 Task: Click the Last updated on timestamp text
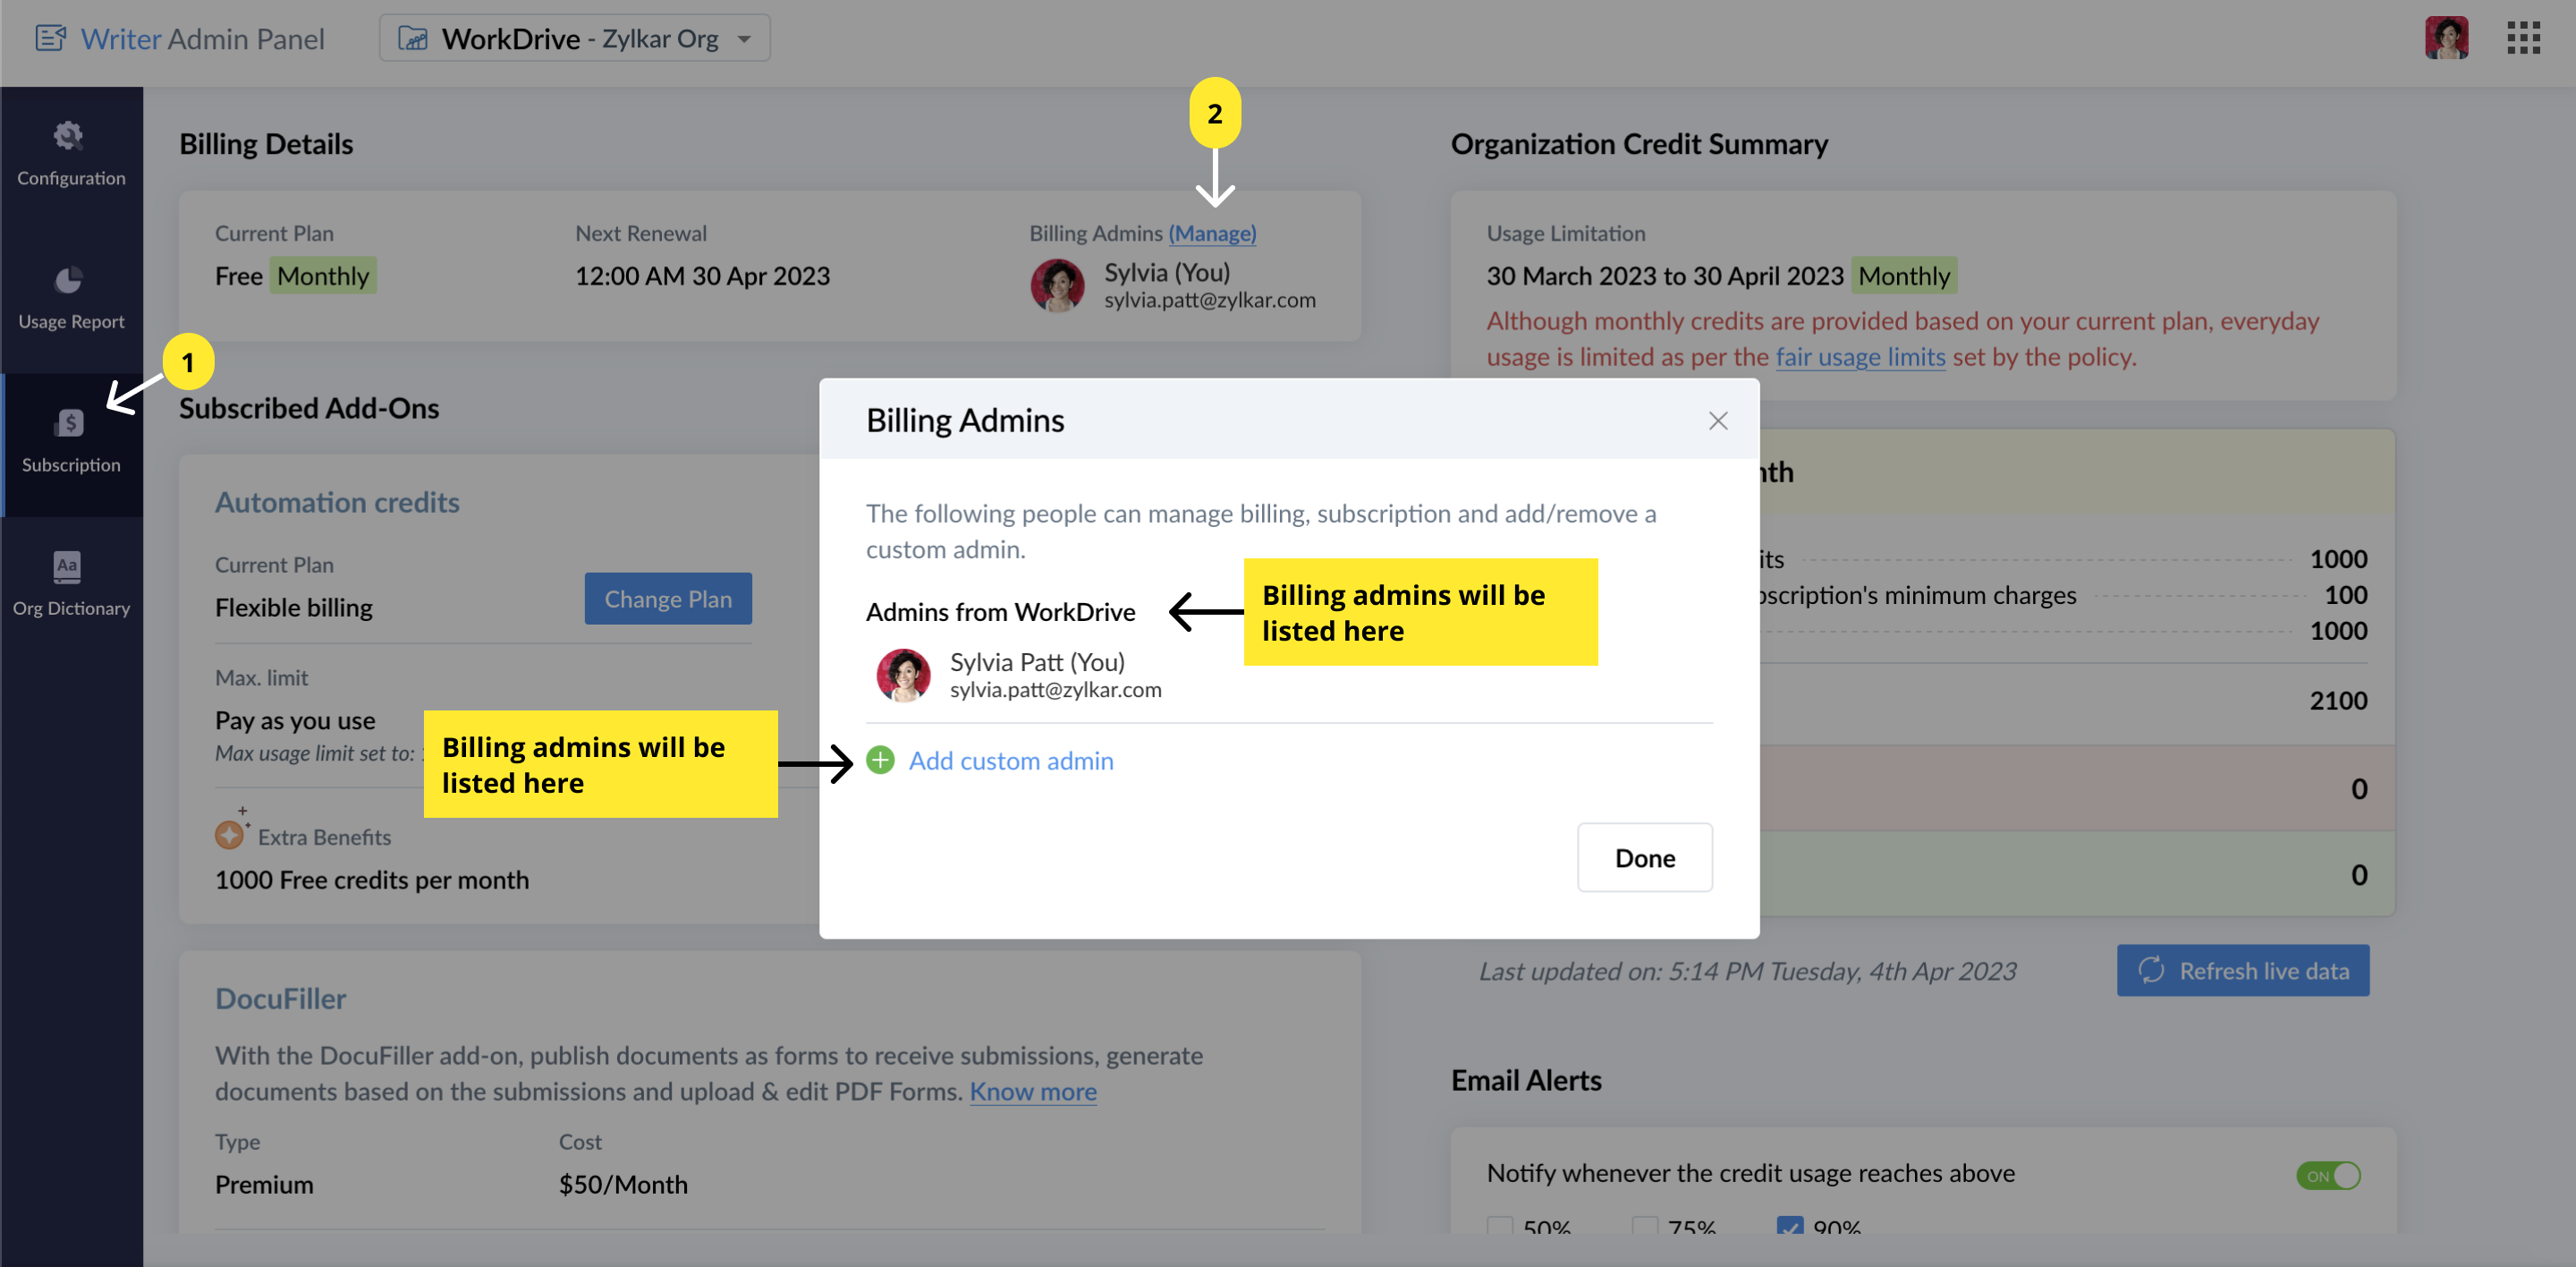[x=1747, y=971]
